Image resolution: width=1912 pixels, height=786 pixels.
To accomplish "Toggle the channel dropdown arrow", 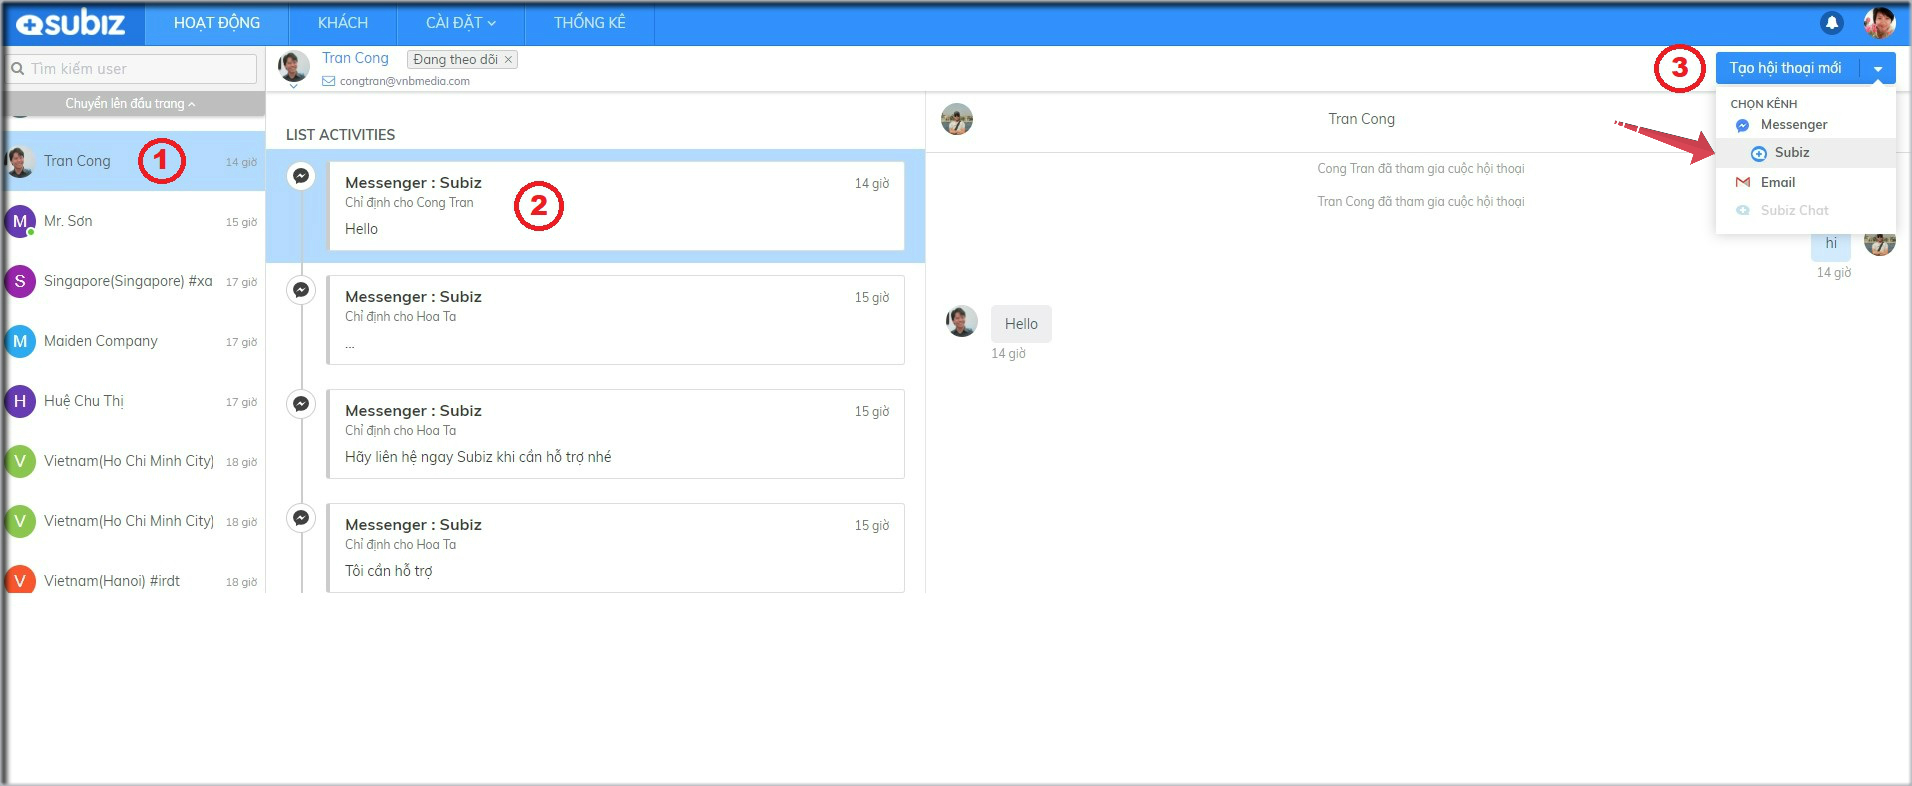I will (1878, 68).
